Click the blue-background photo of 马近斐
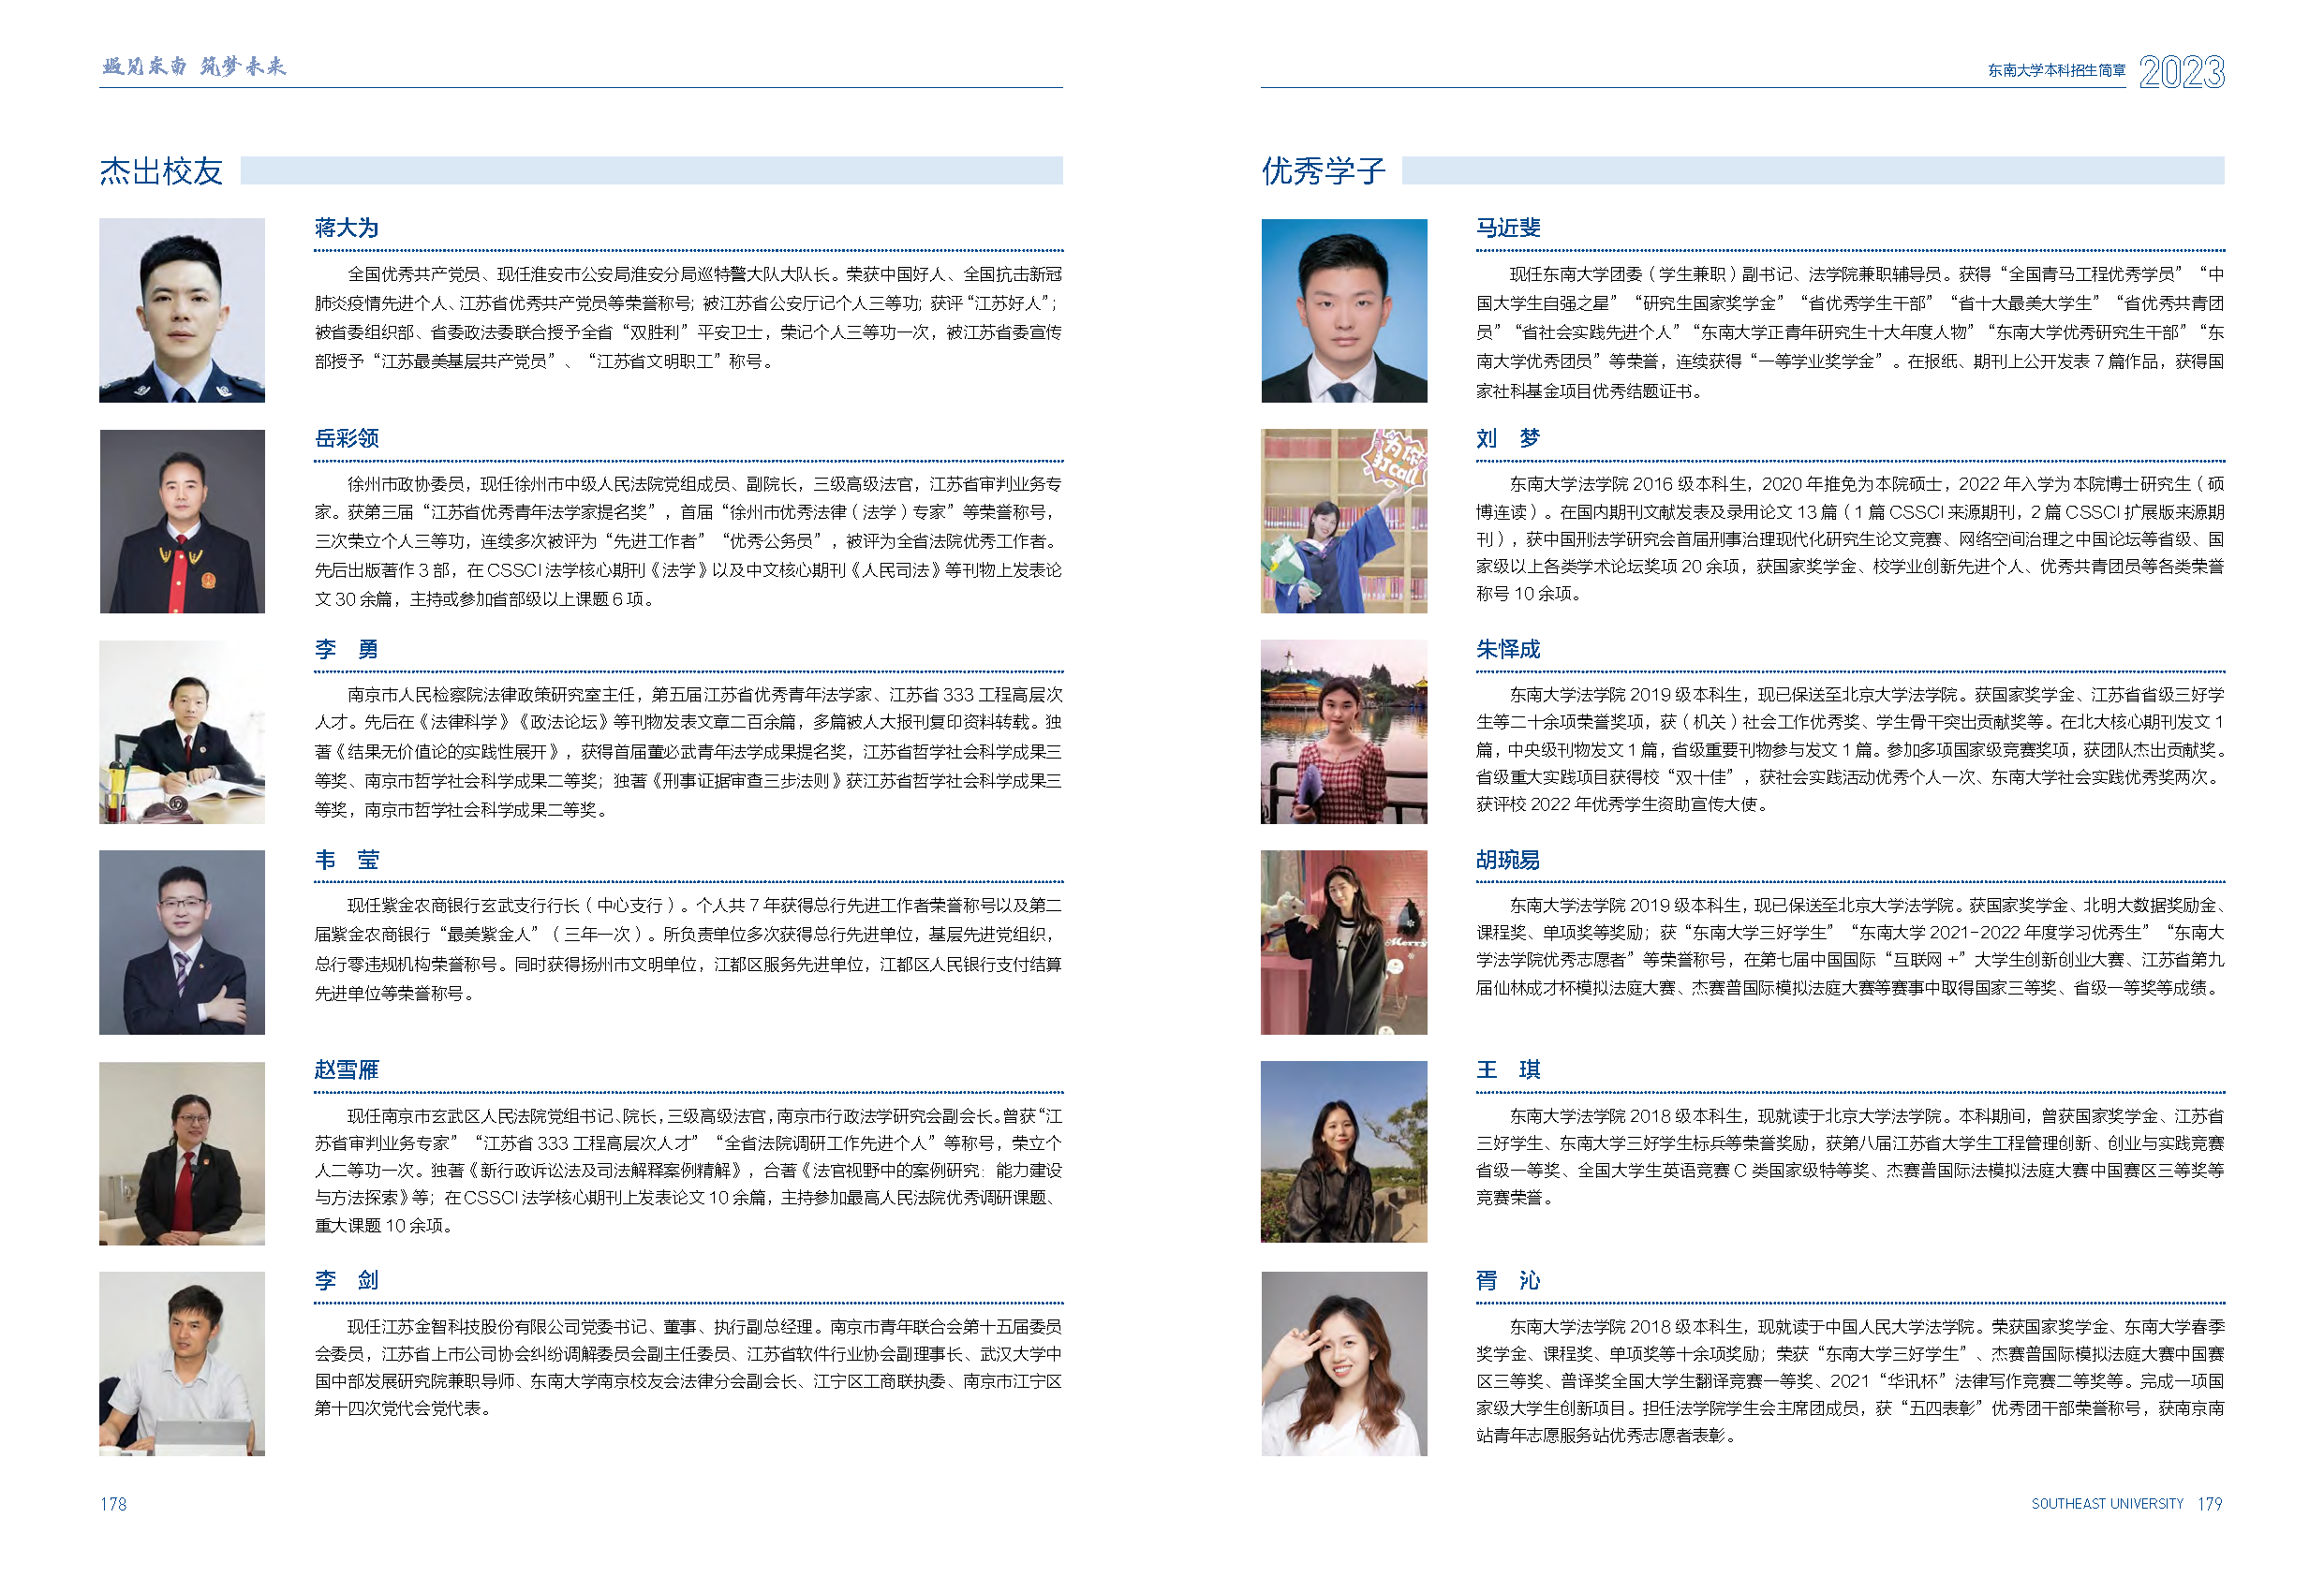The image size is (2324, 1577). (x=1343, y=310)
